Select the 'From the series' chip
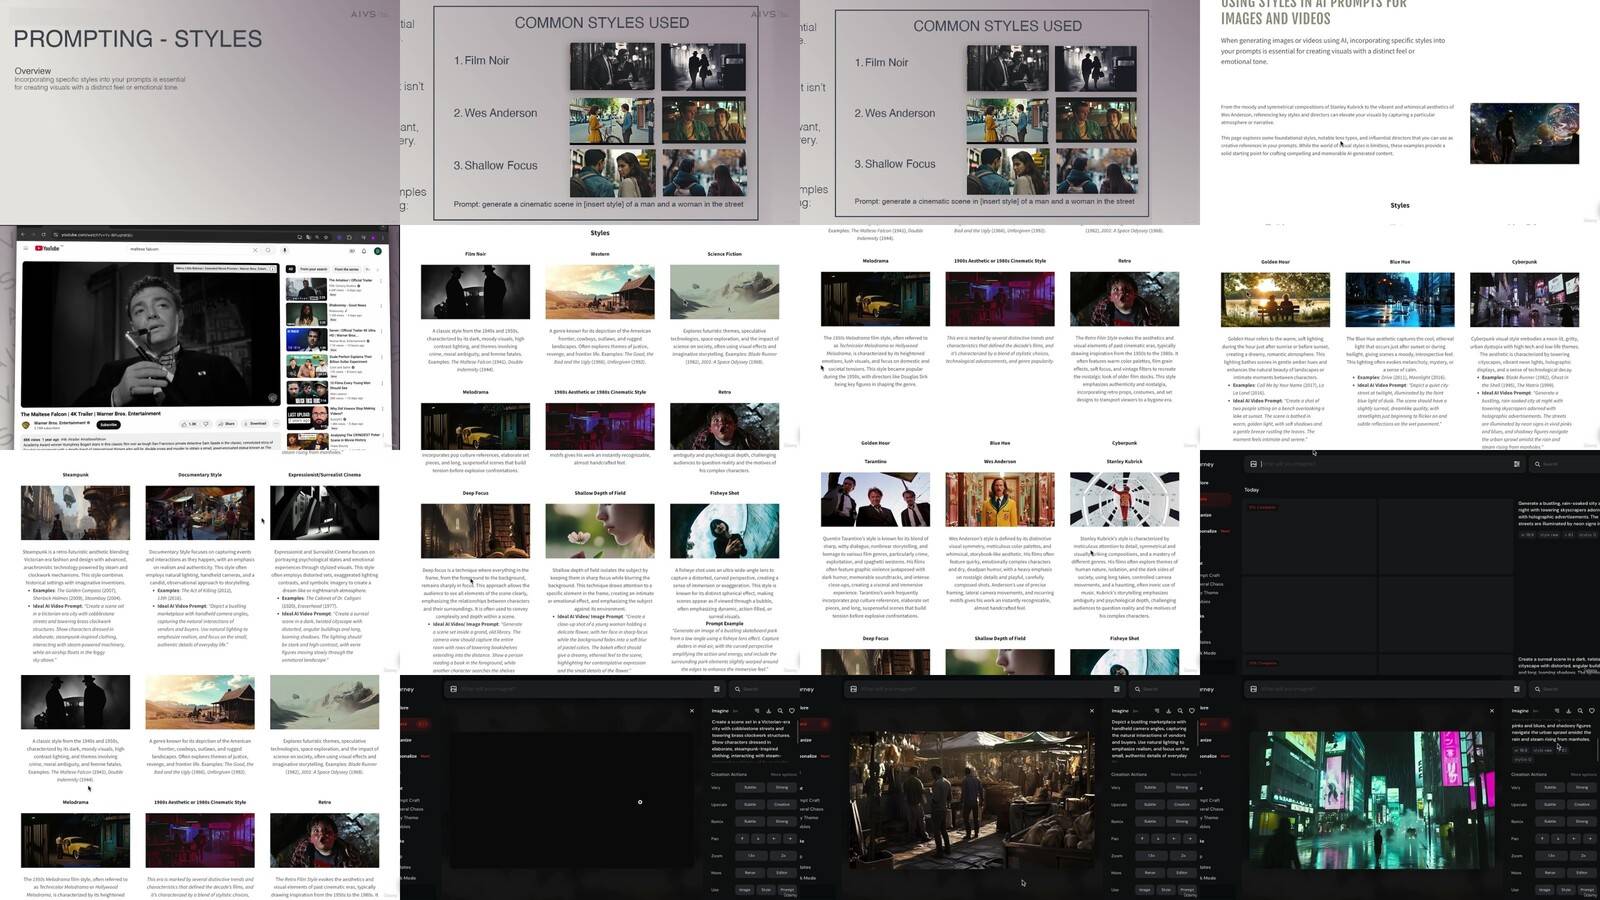1600x900 pixels. (346, 269)
